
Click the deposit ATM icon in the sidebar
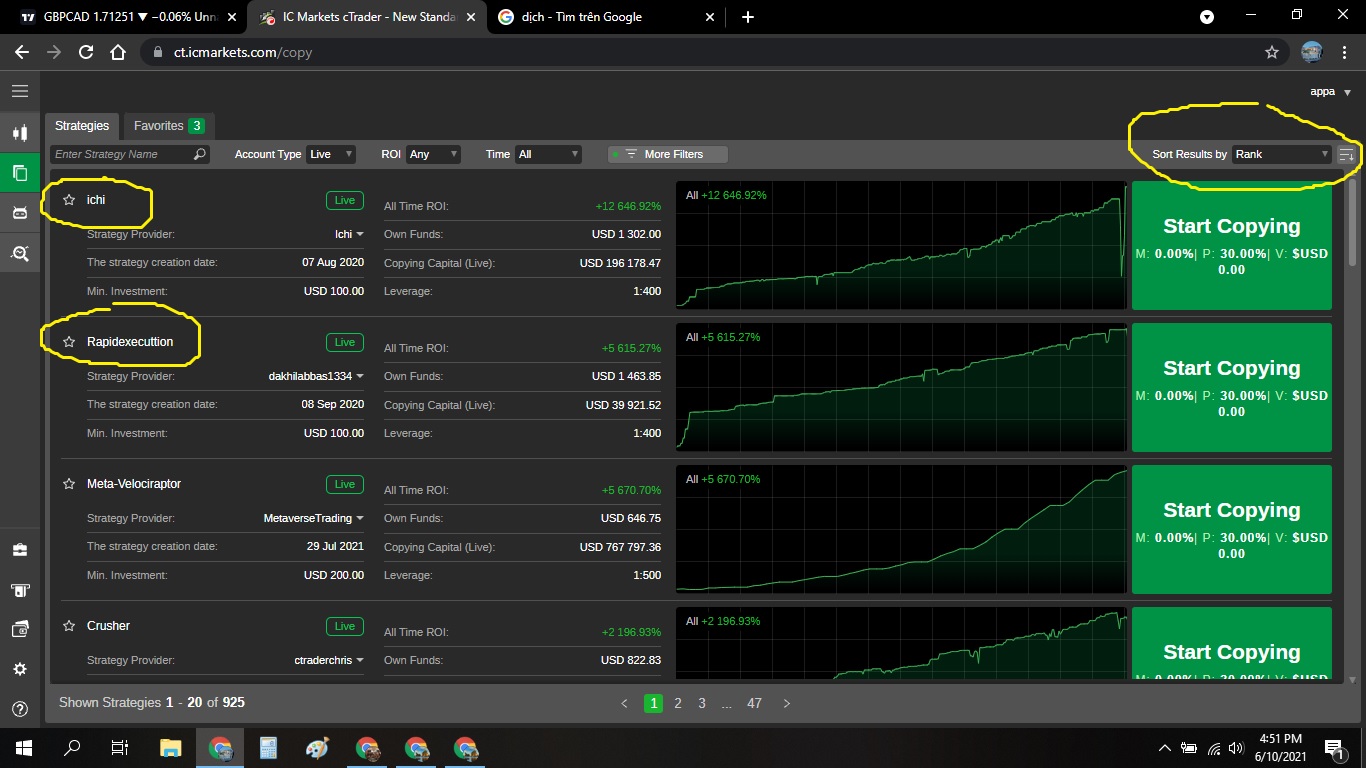[x=19, y=590]
